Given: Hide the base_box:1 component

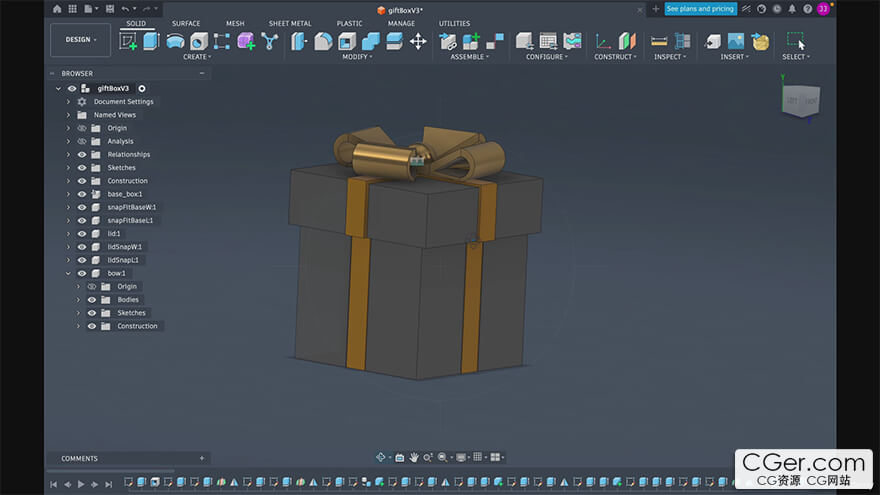Looking at the screenshot, I should [x=82, y=194].
